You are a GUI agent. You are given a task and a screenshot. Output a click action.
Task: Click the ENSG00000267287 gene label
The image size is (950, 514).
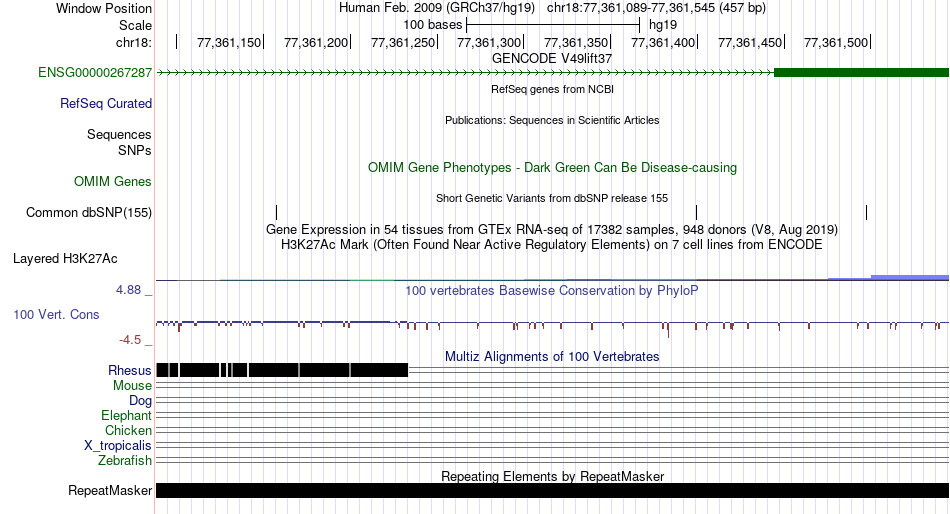pos(95,73)
